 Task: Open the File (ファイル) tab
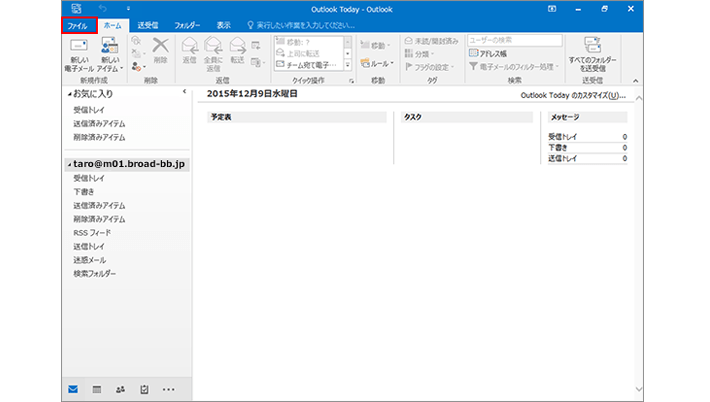tap(79, 24)
